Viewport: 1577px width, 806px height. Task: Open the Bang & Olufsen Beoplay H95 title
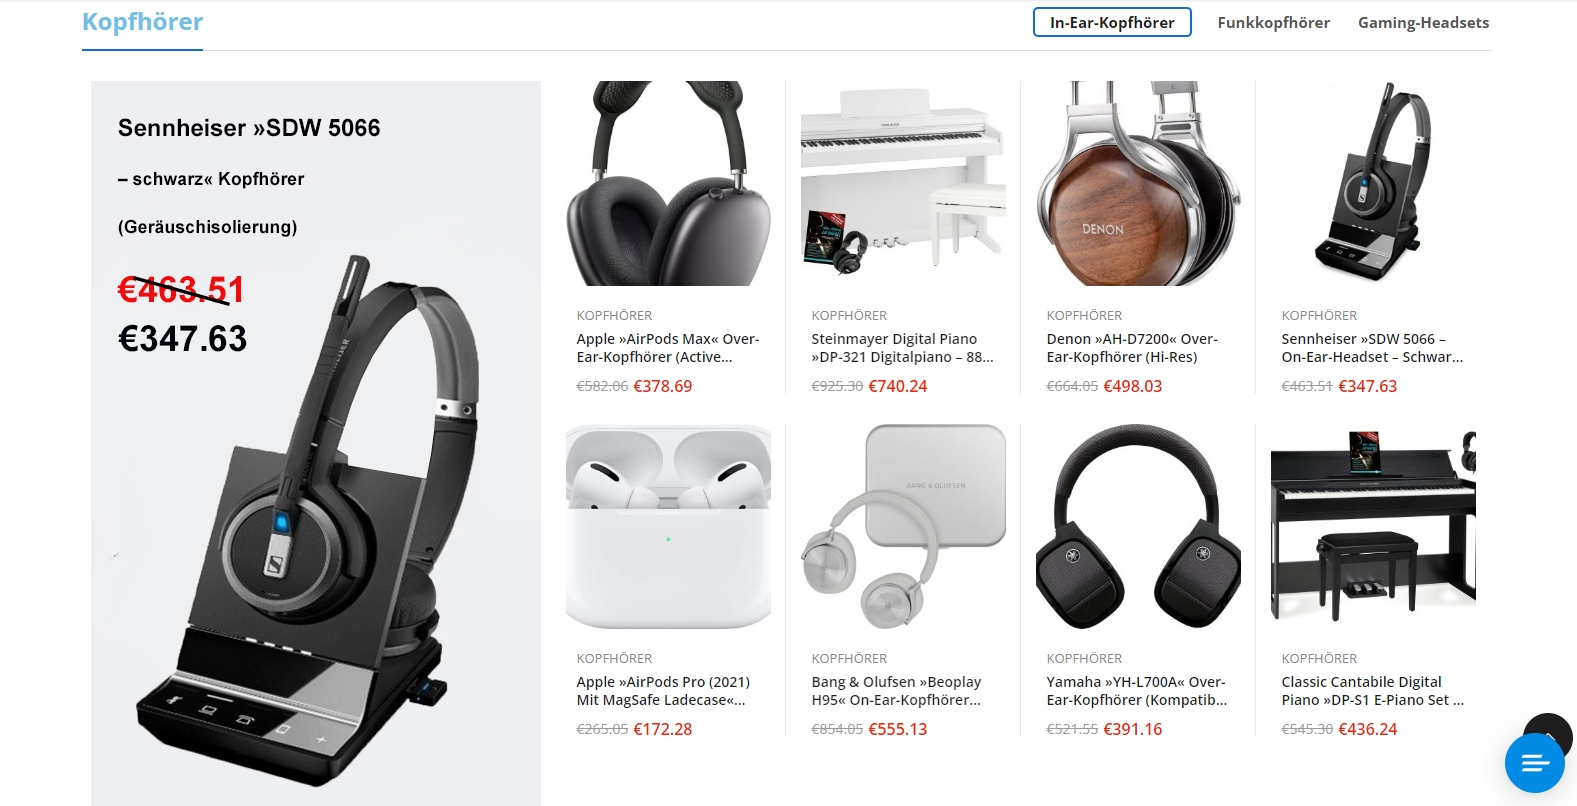click(x=896, y=691)
